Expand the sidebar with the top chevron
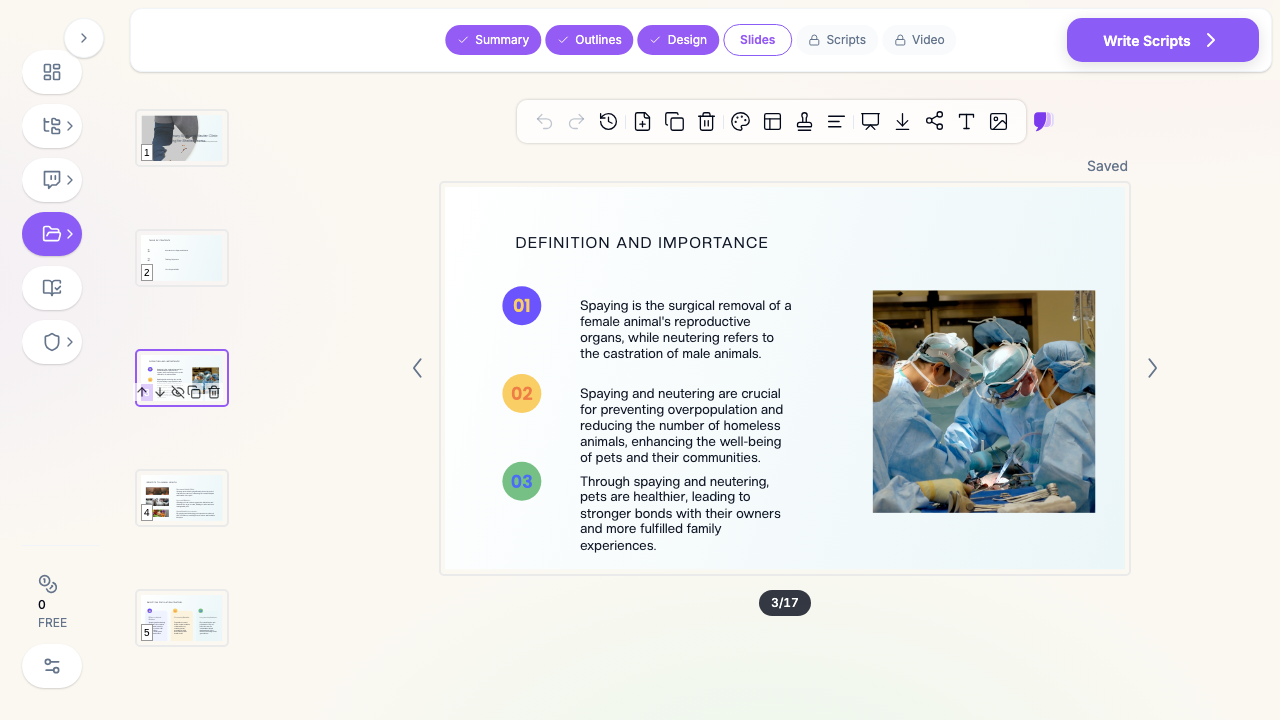Viewport: 1280px width, 720px height. (84, 38)
